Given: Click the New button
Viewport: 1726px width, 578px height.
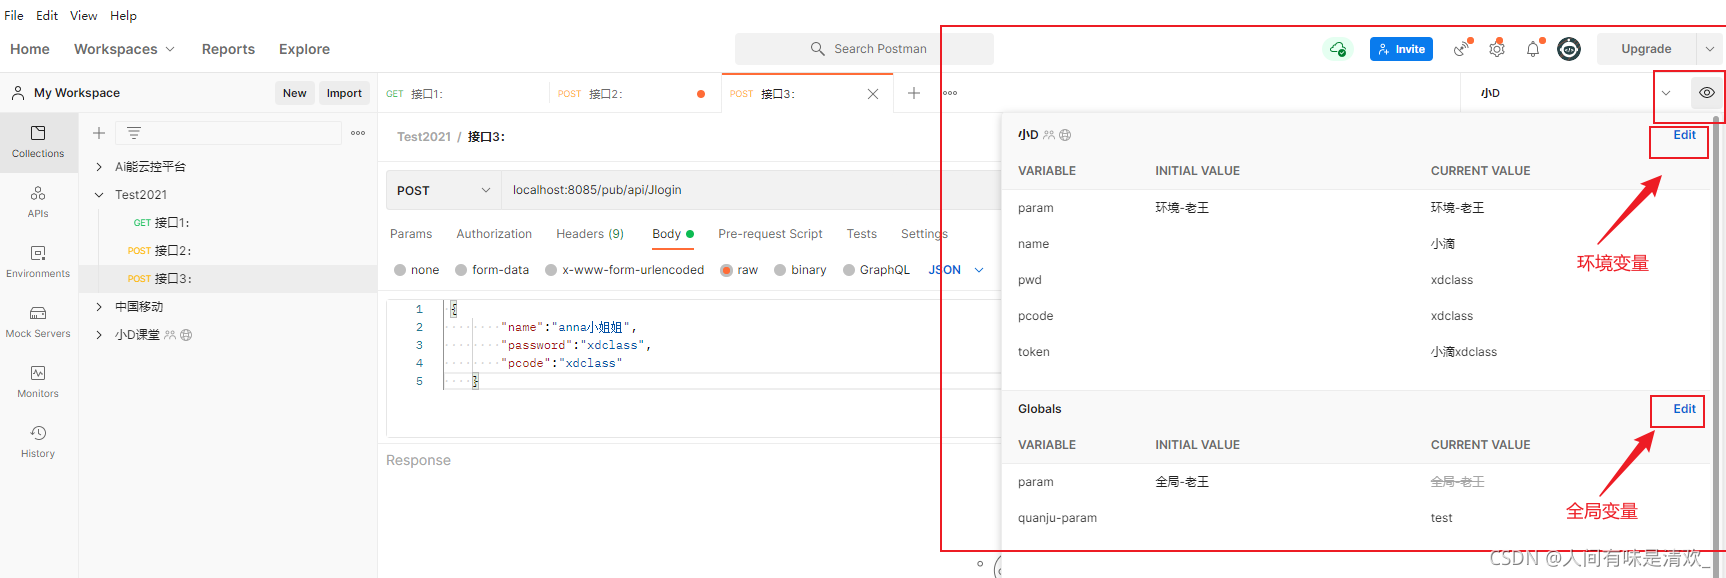Looking at the screenshot, I should [x=295, y=93].
